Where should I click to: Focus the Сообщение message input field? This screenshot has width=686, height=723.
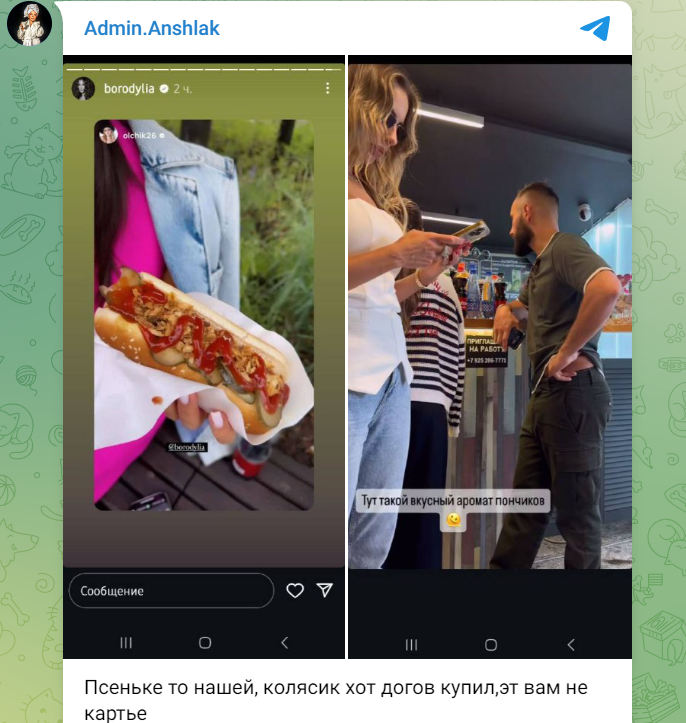[172, 590]
